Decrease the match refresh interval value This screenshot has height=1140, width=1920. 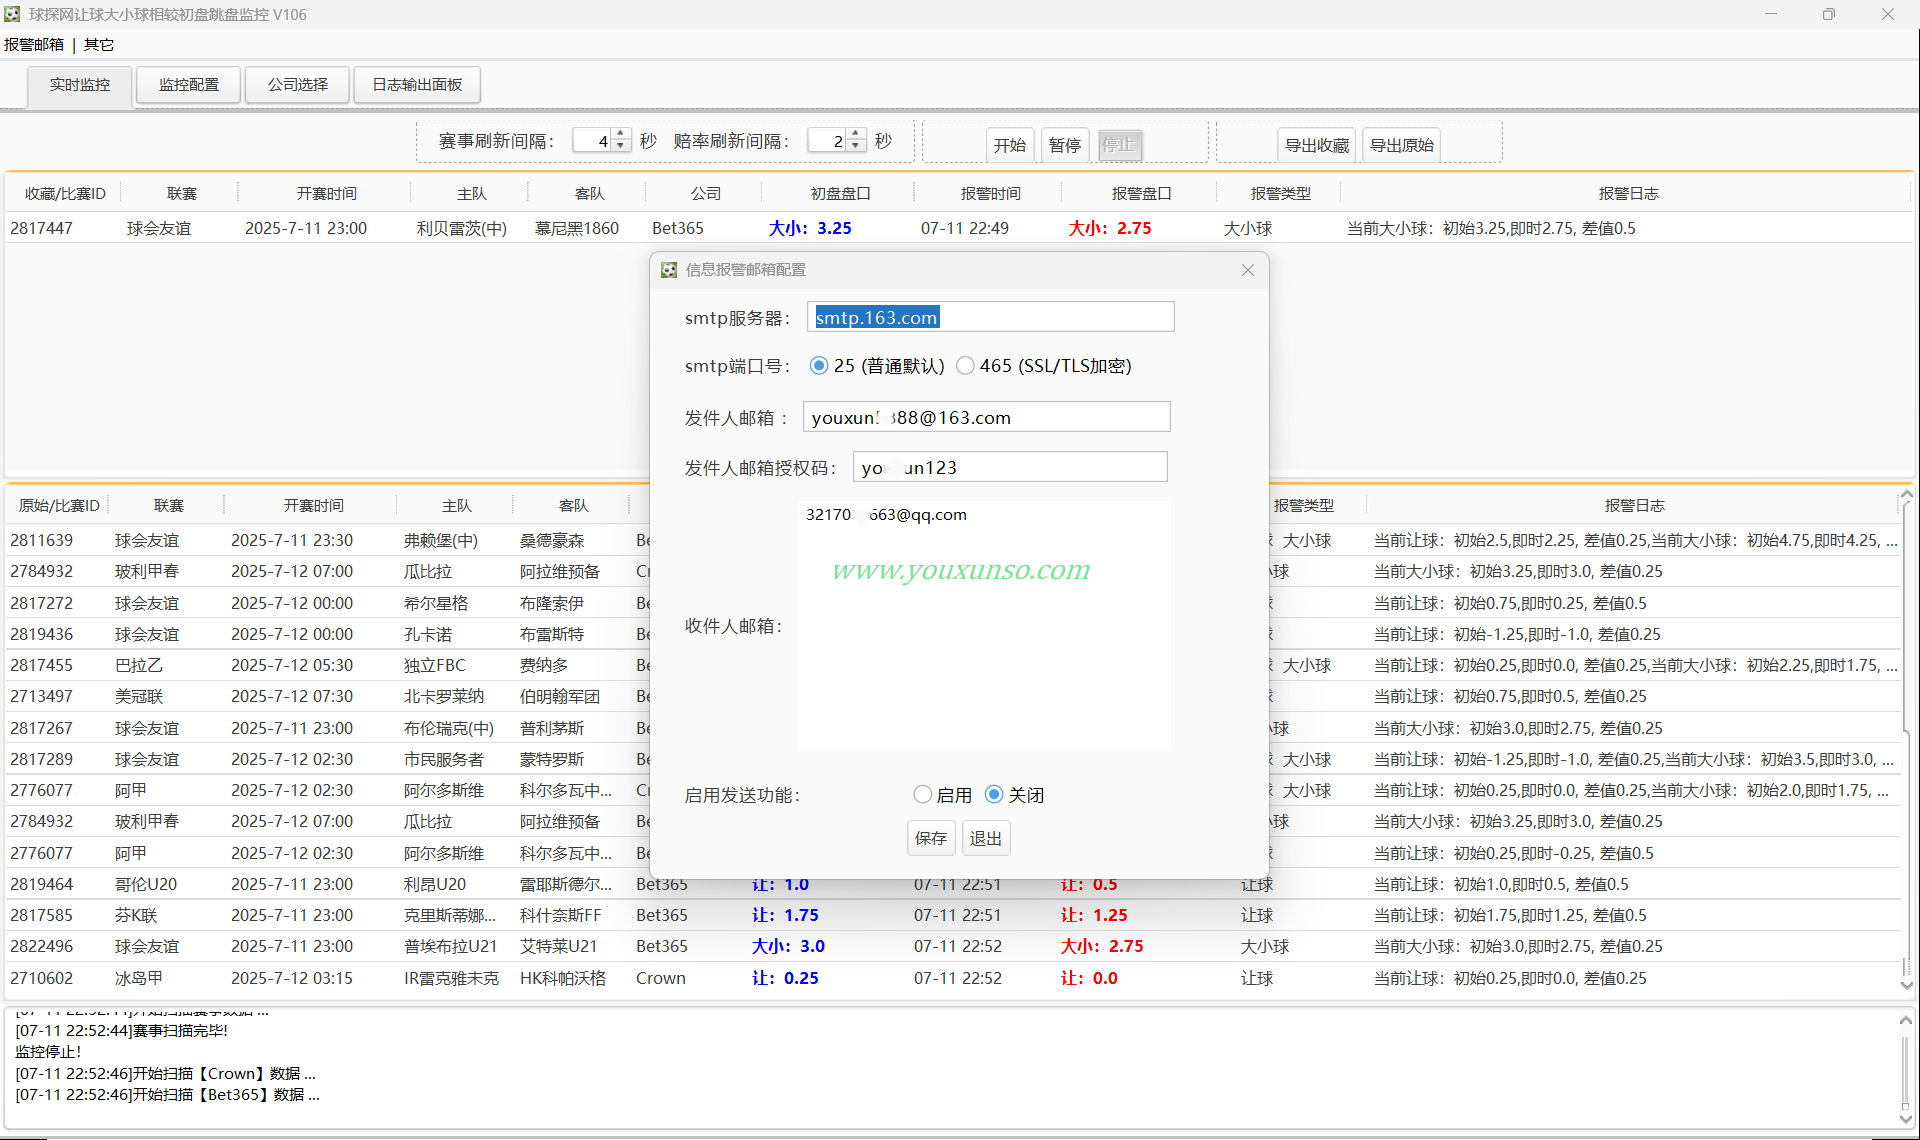(x=621, y=147)
